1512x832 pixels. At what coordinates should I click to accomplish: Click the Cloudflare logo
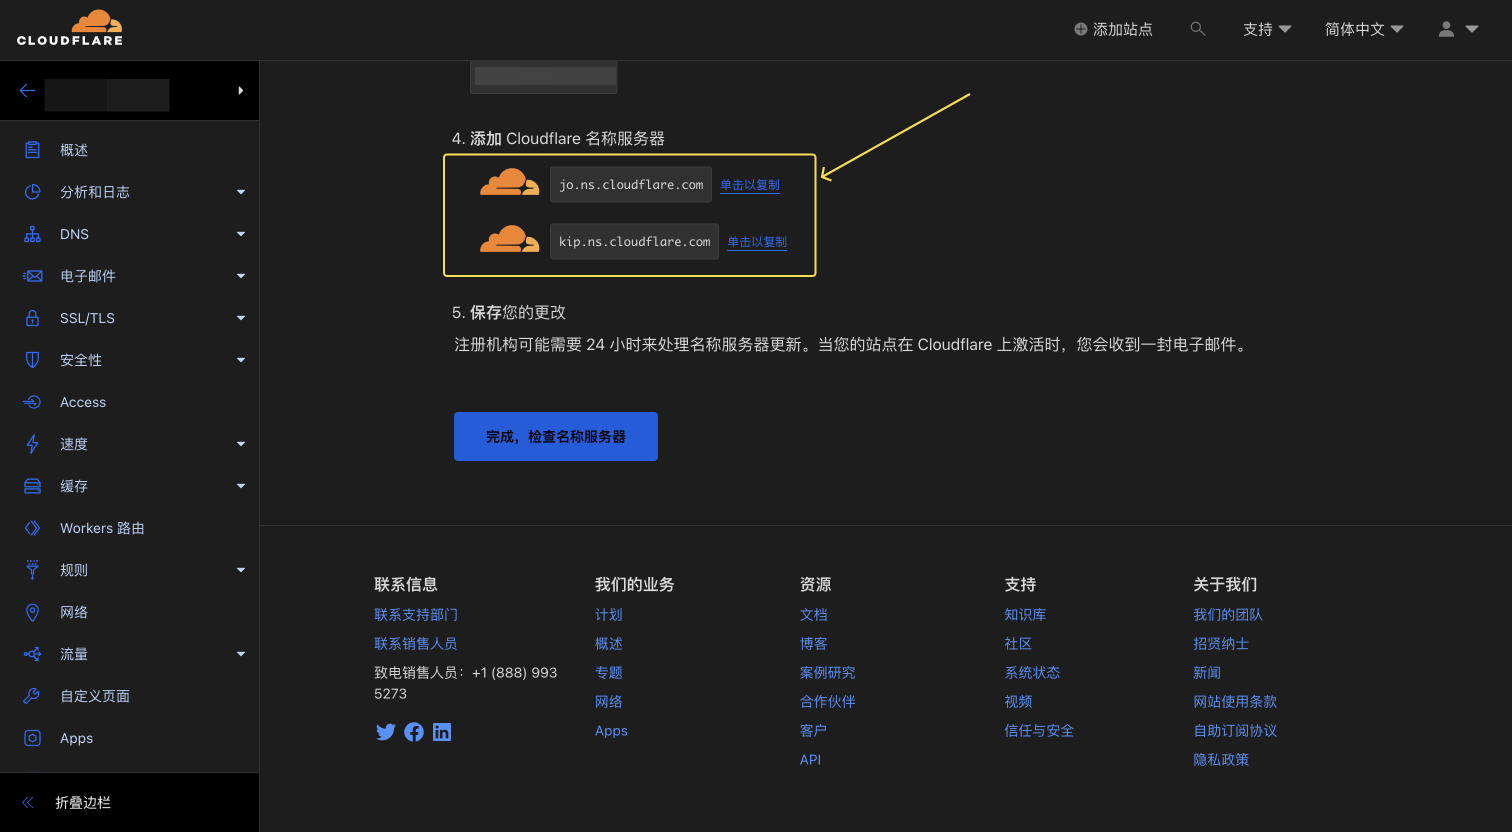70,28
